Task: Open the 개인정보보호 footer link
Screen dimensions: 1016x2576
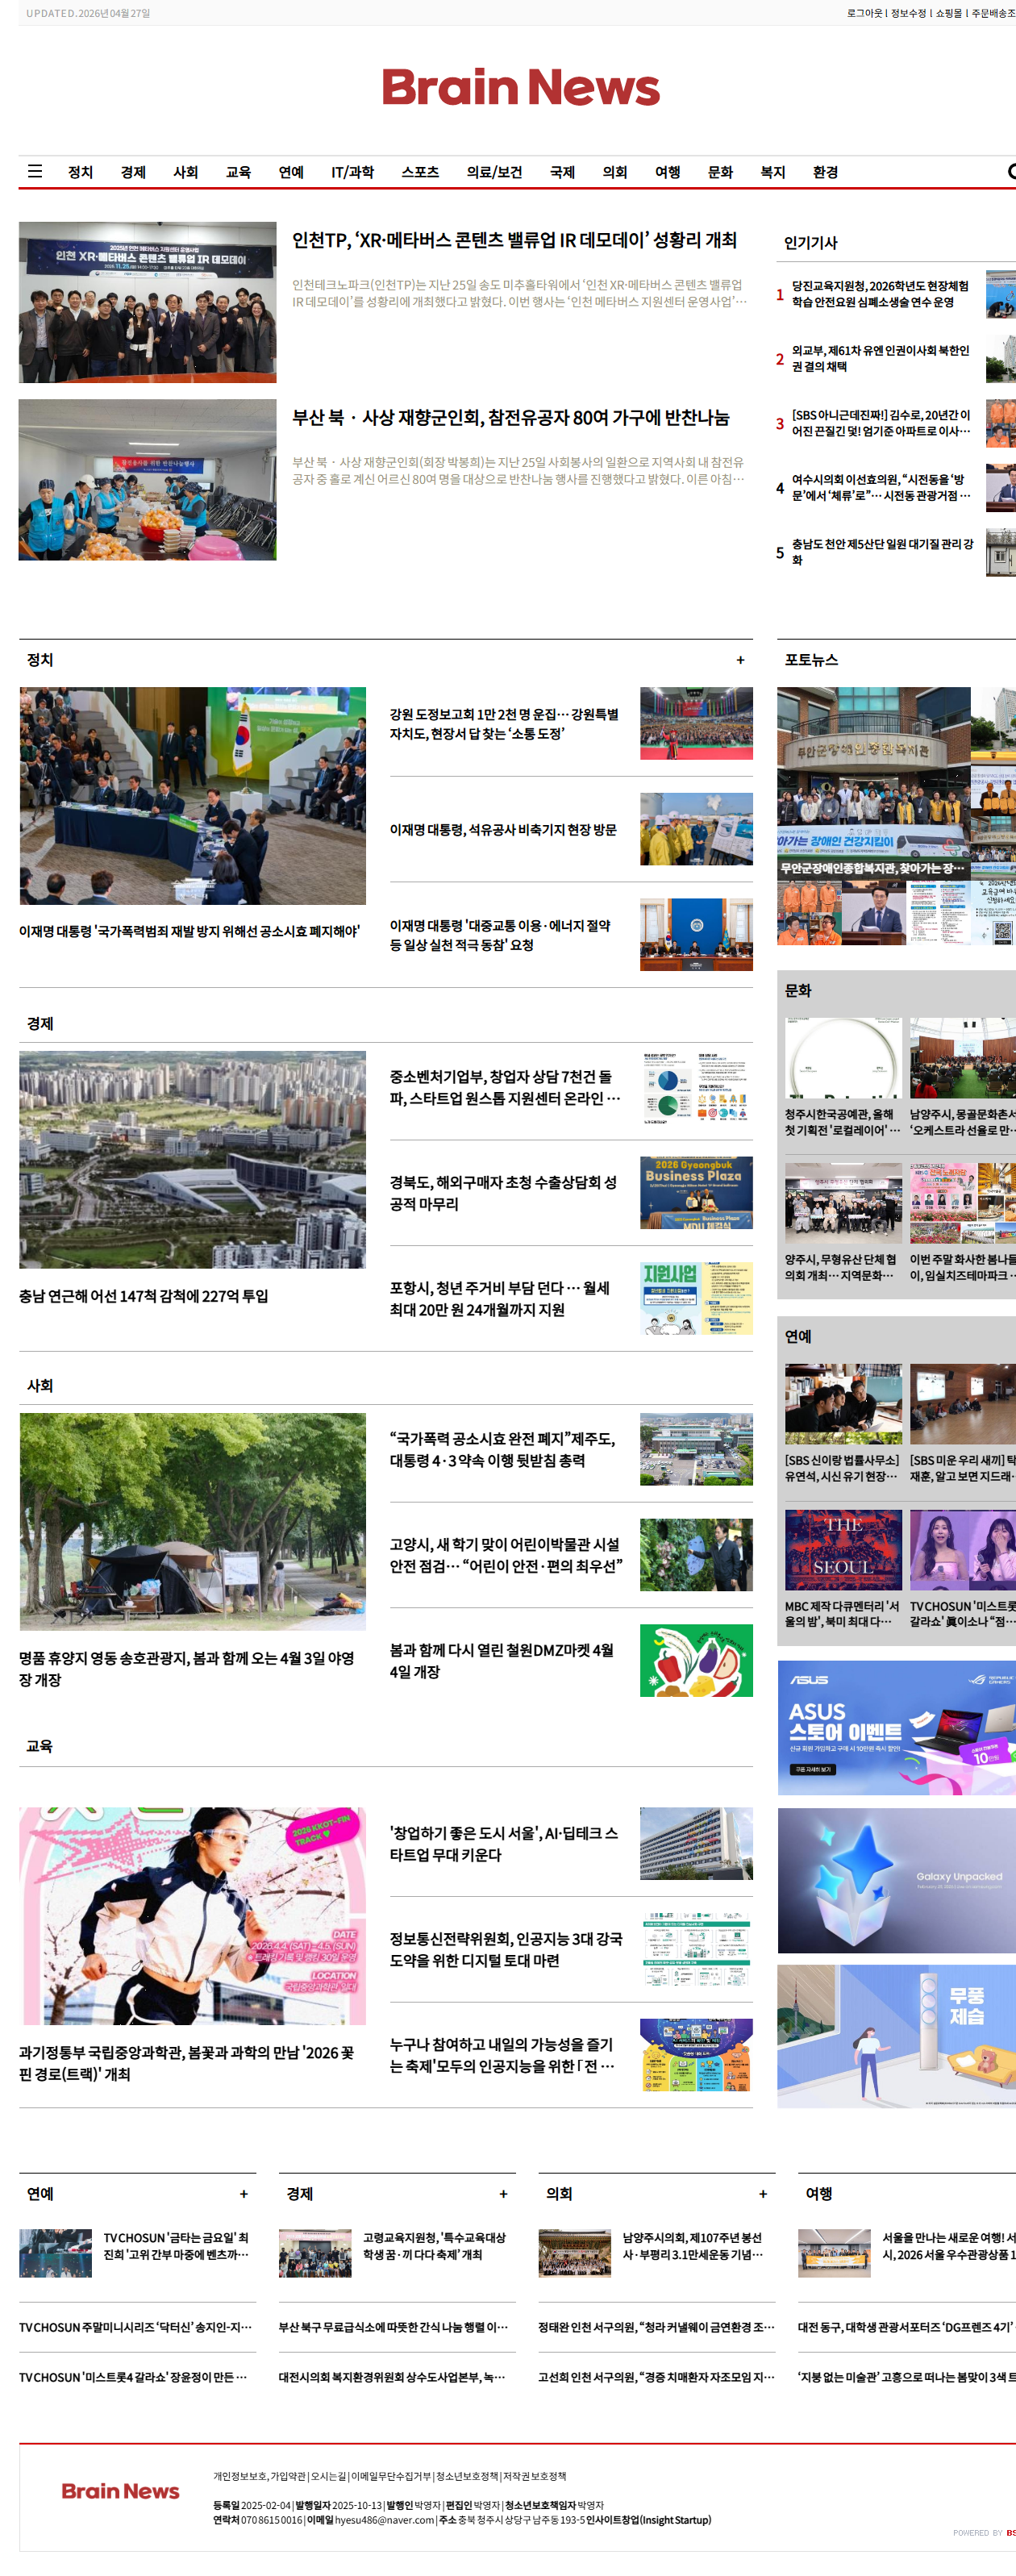Action: click(x=239, y=2476)
